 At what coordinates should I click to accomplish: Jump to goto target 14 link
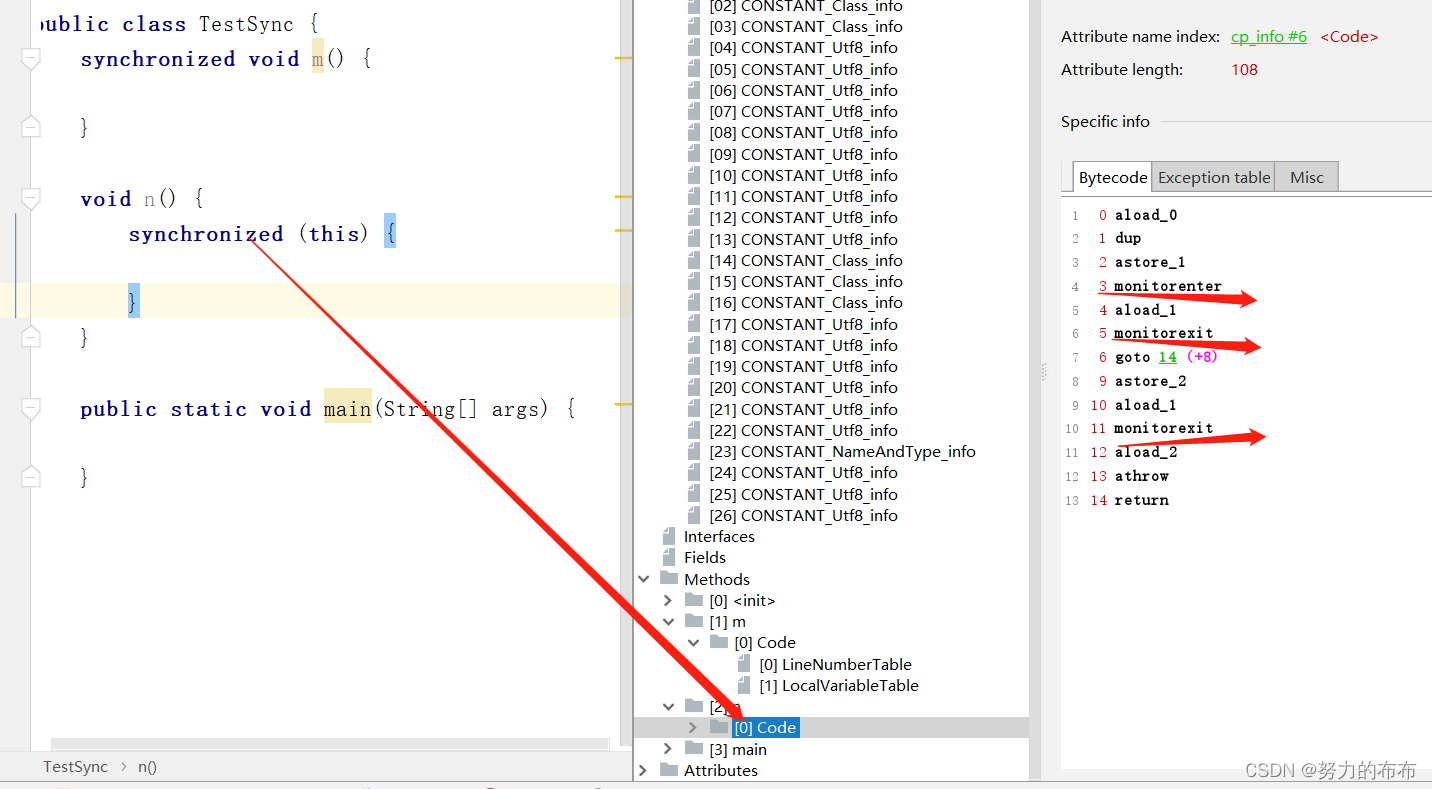1167,357
